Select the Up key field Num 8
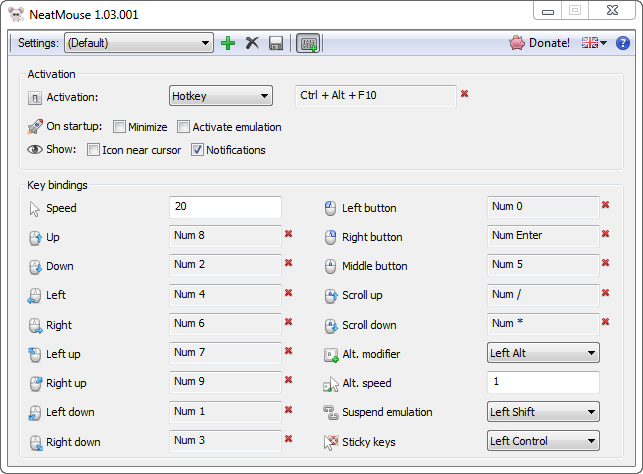The width and height of the screenshot is (643, 474). tap(225, 236)
